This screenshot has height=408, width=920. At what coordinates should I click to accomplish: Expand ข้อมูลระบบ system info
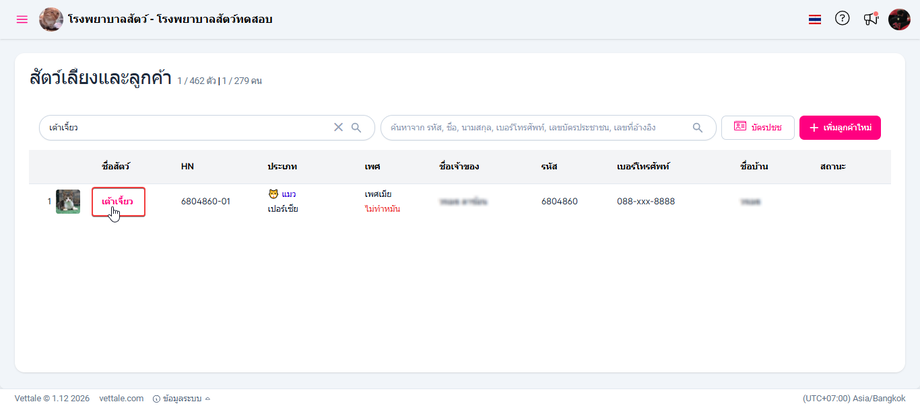point(181,398)
